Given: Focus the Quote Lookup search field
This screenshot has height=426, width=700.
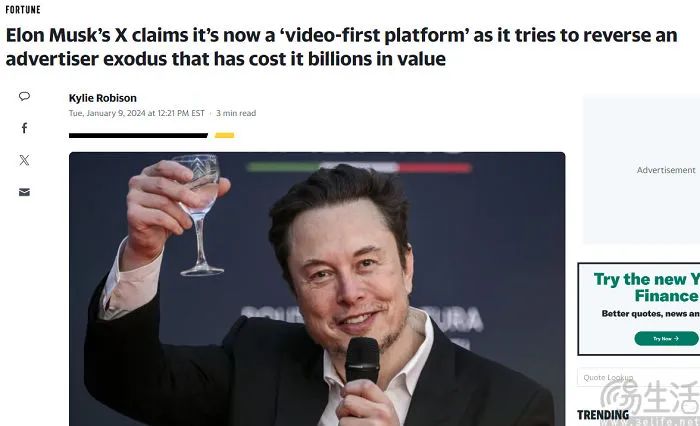Looking at the screenshot, I should (638, 377).
